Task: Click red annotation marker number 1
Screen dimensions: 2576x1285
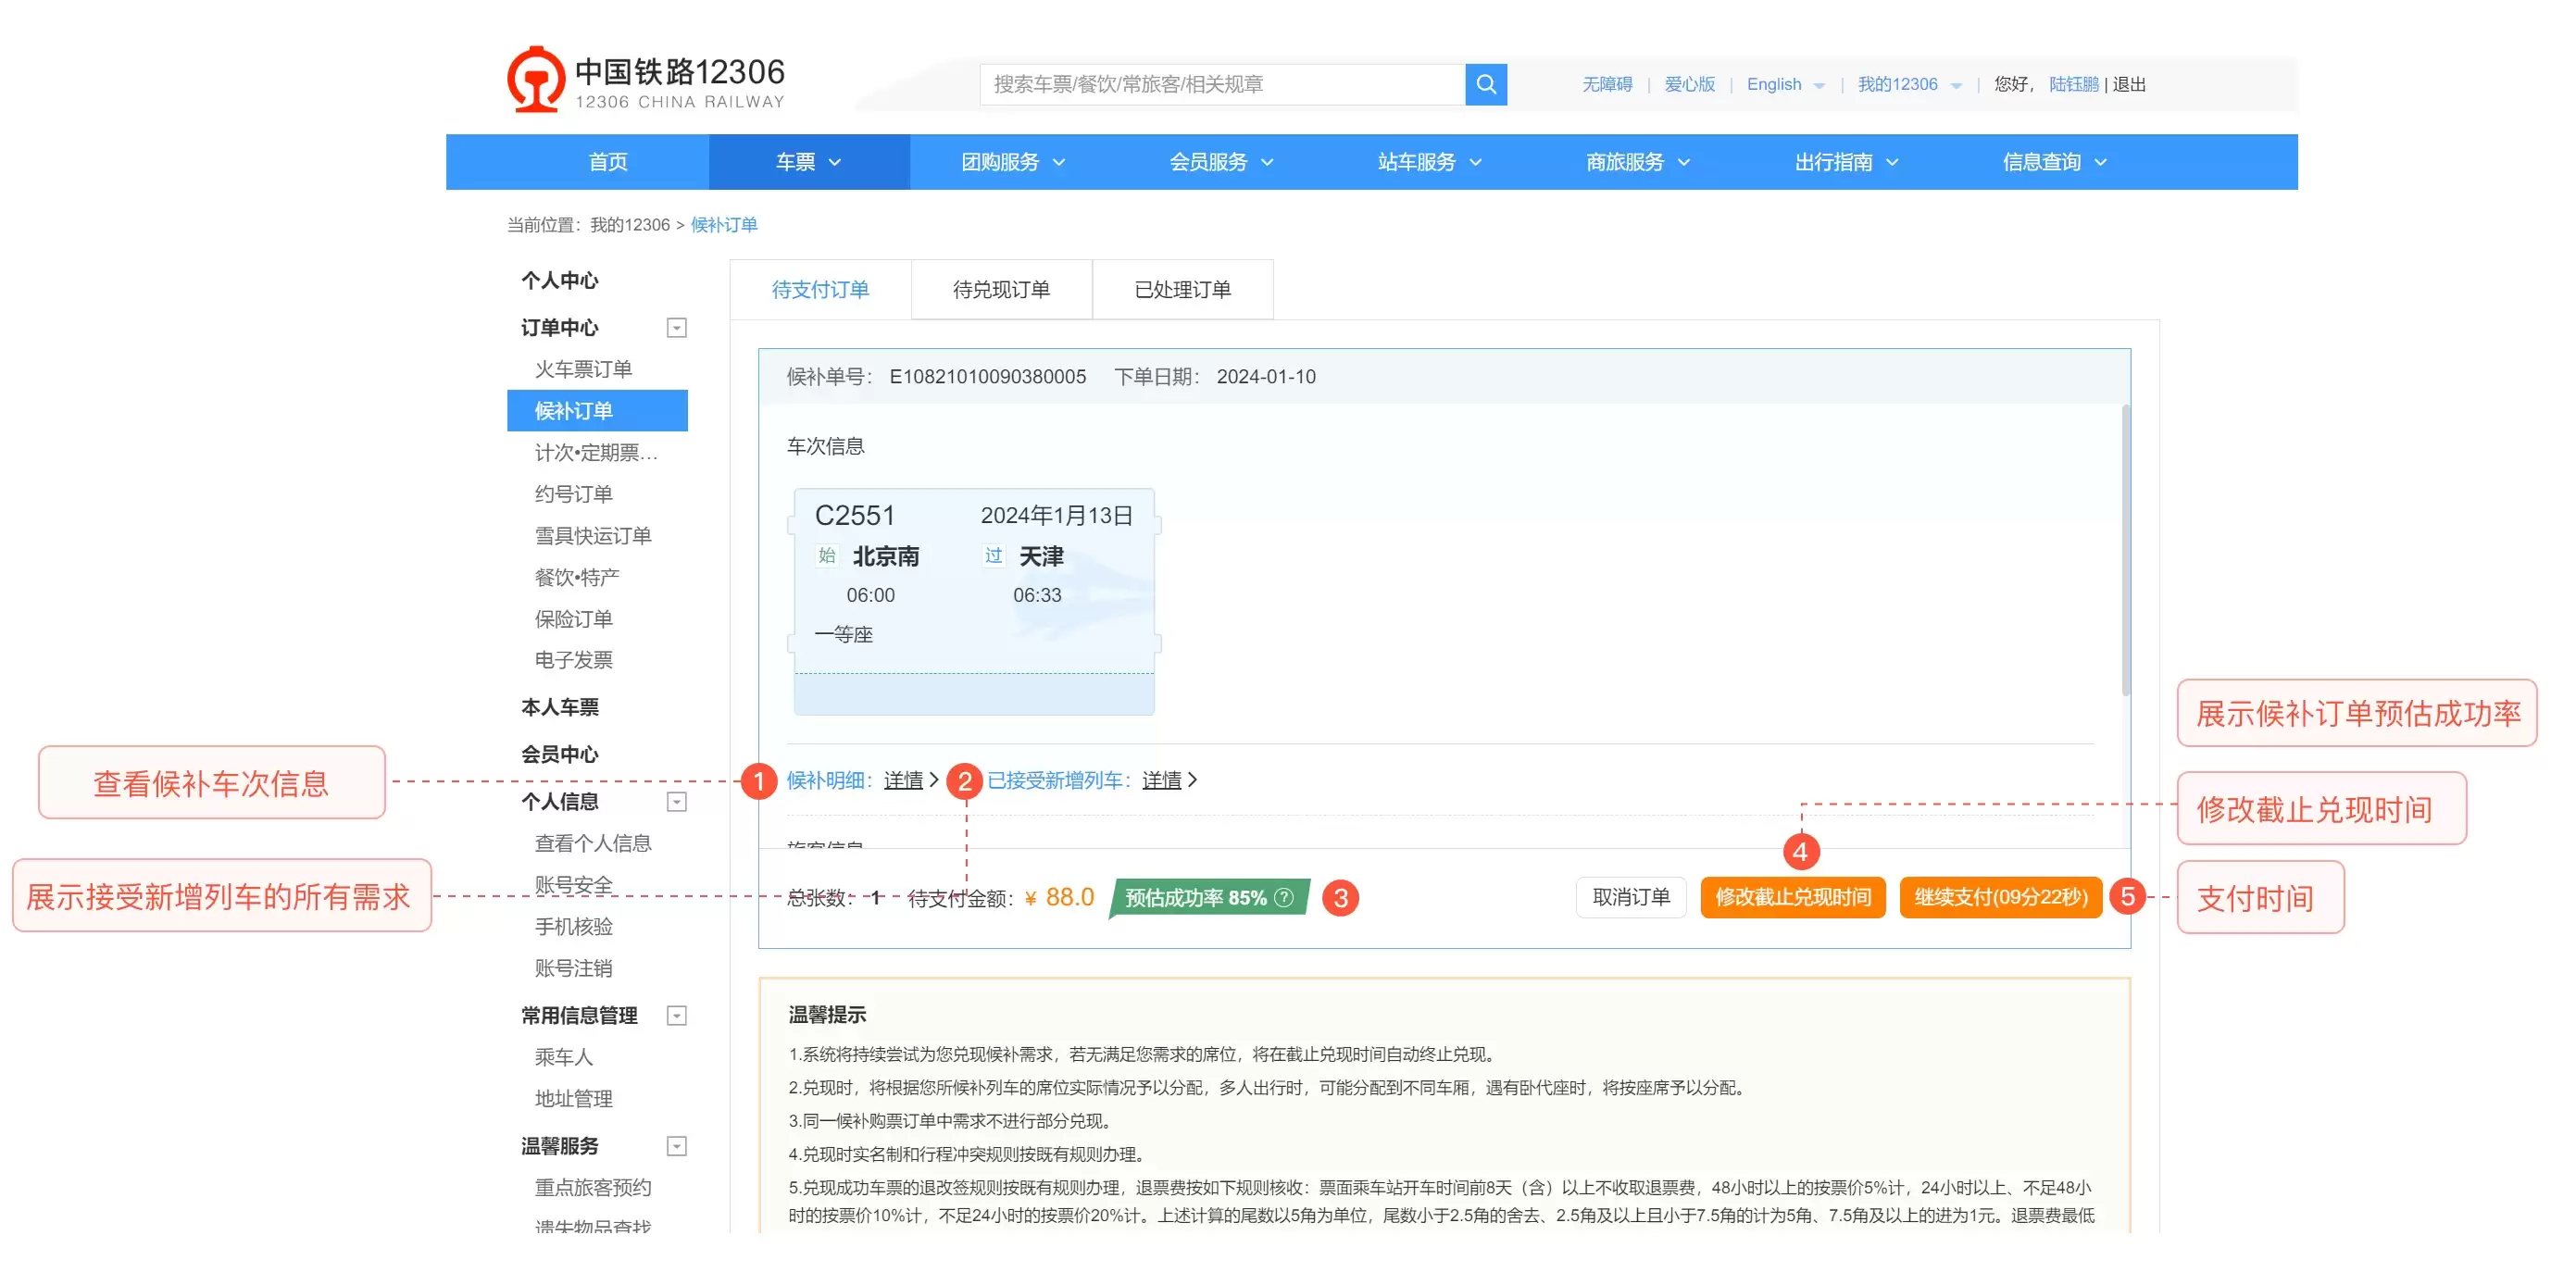Action: click(x=758, y=780)
